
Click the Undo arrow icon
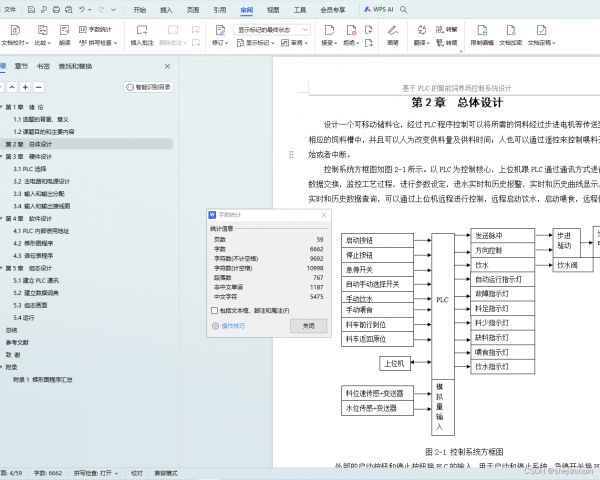click(x=82, y=10)
